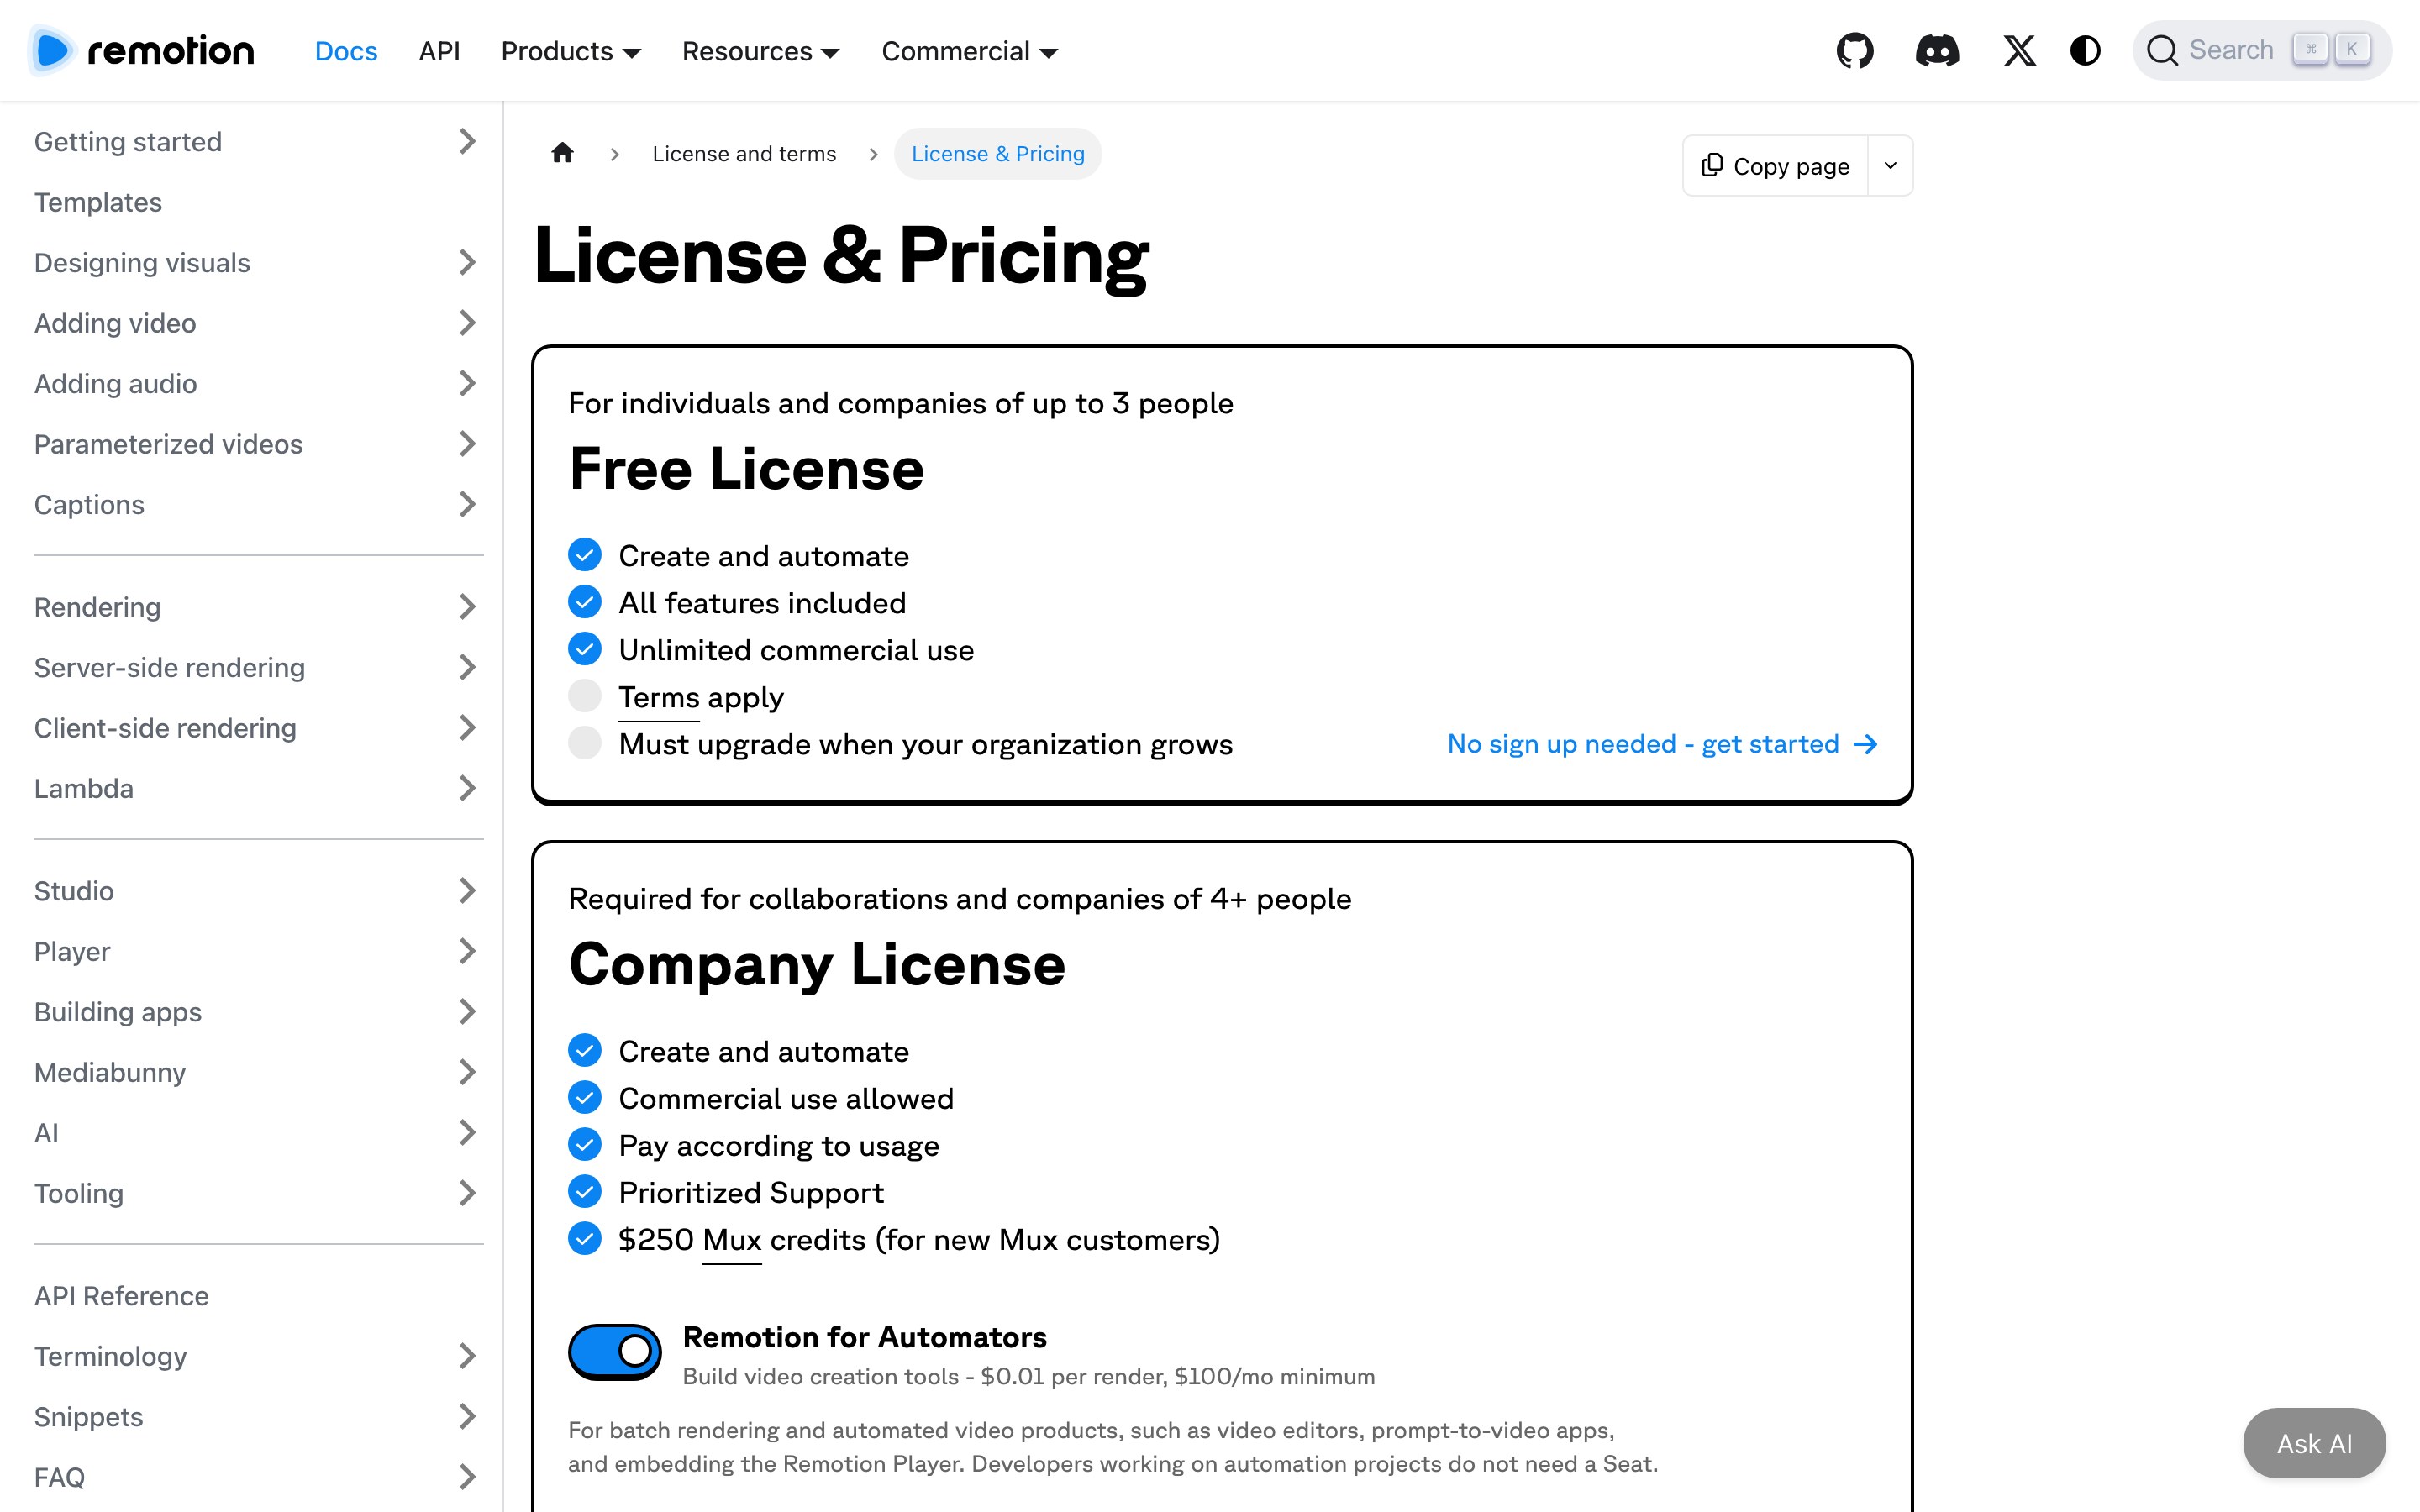Open the Remotion GitHub repository icon
This screenshot has height=1512, width=2420.
pyautogui.click(x=1855, y=51)
